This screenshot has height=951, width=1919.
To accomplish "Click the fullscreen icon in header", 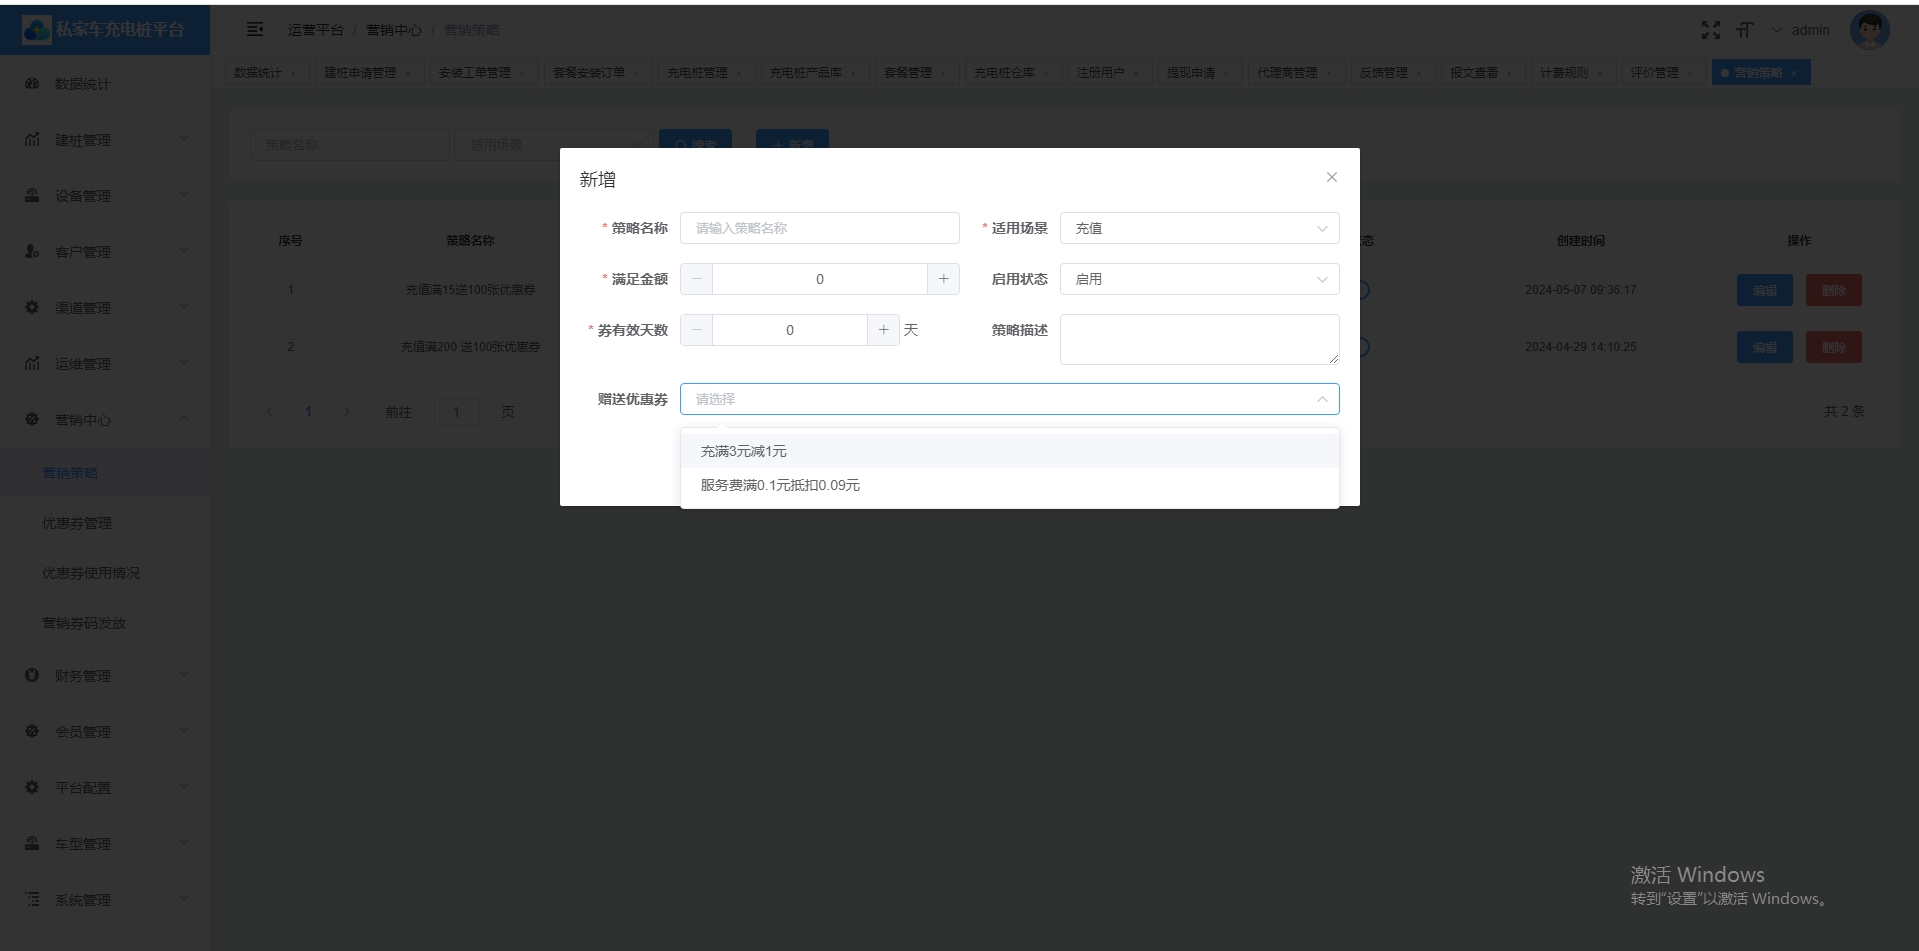I will point(1711,30).
